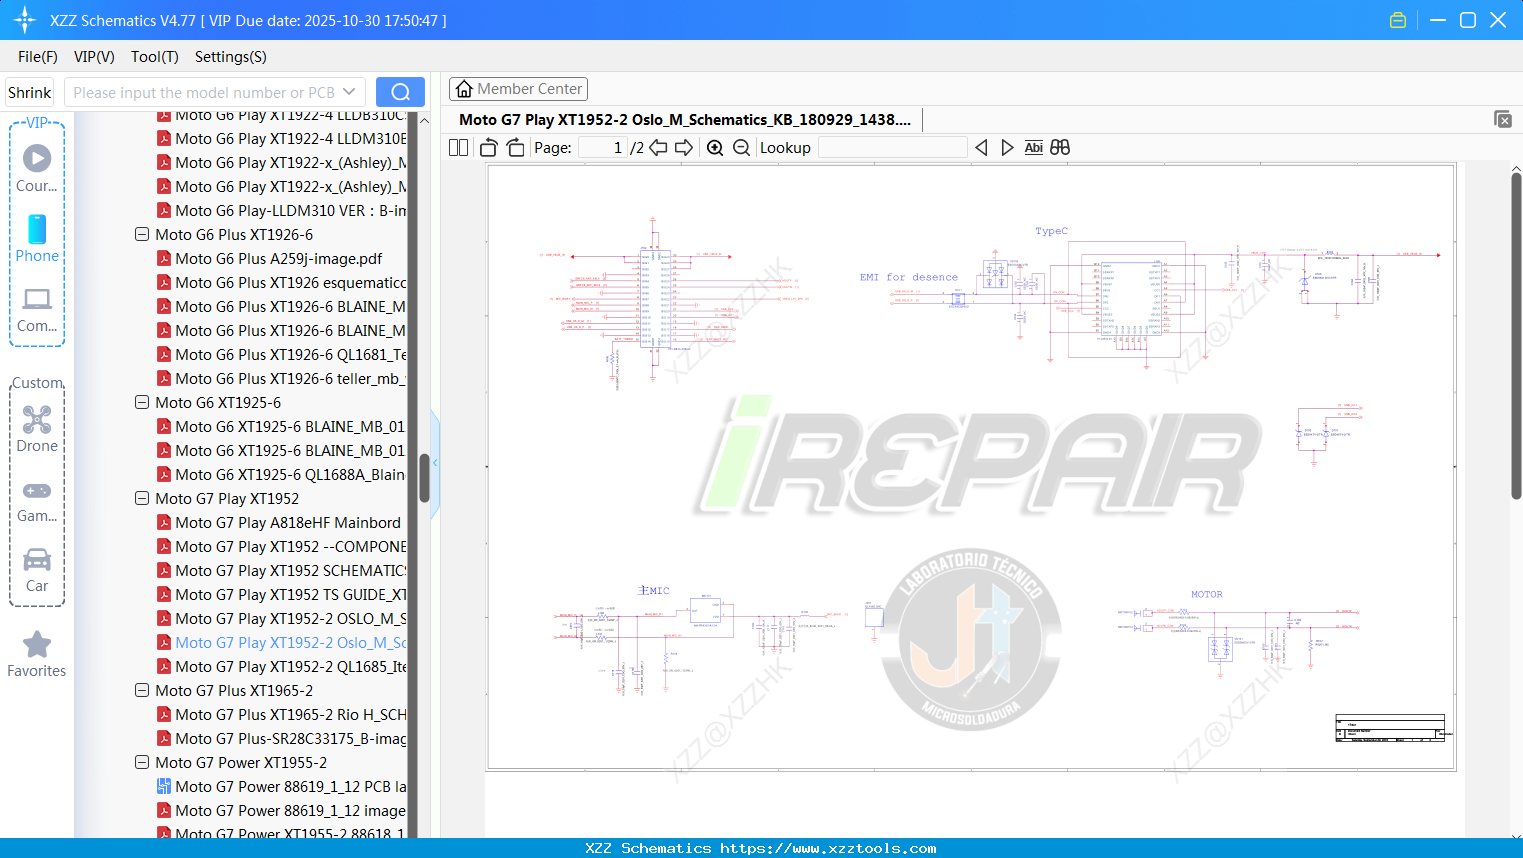Click the blue search magnifier button
The width and height of the screenshot is (1523, 858).
[x=400, y=92]
